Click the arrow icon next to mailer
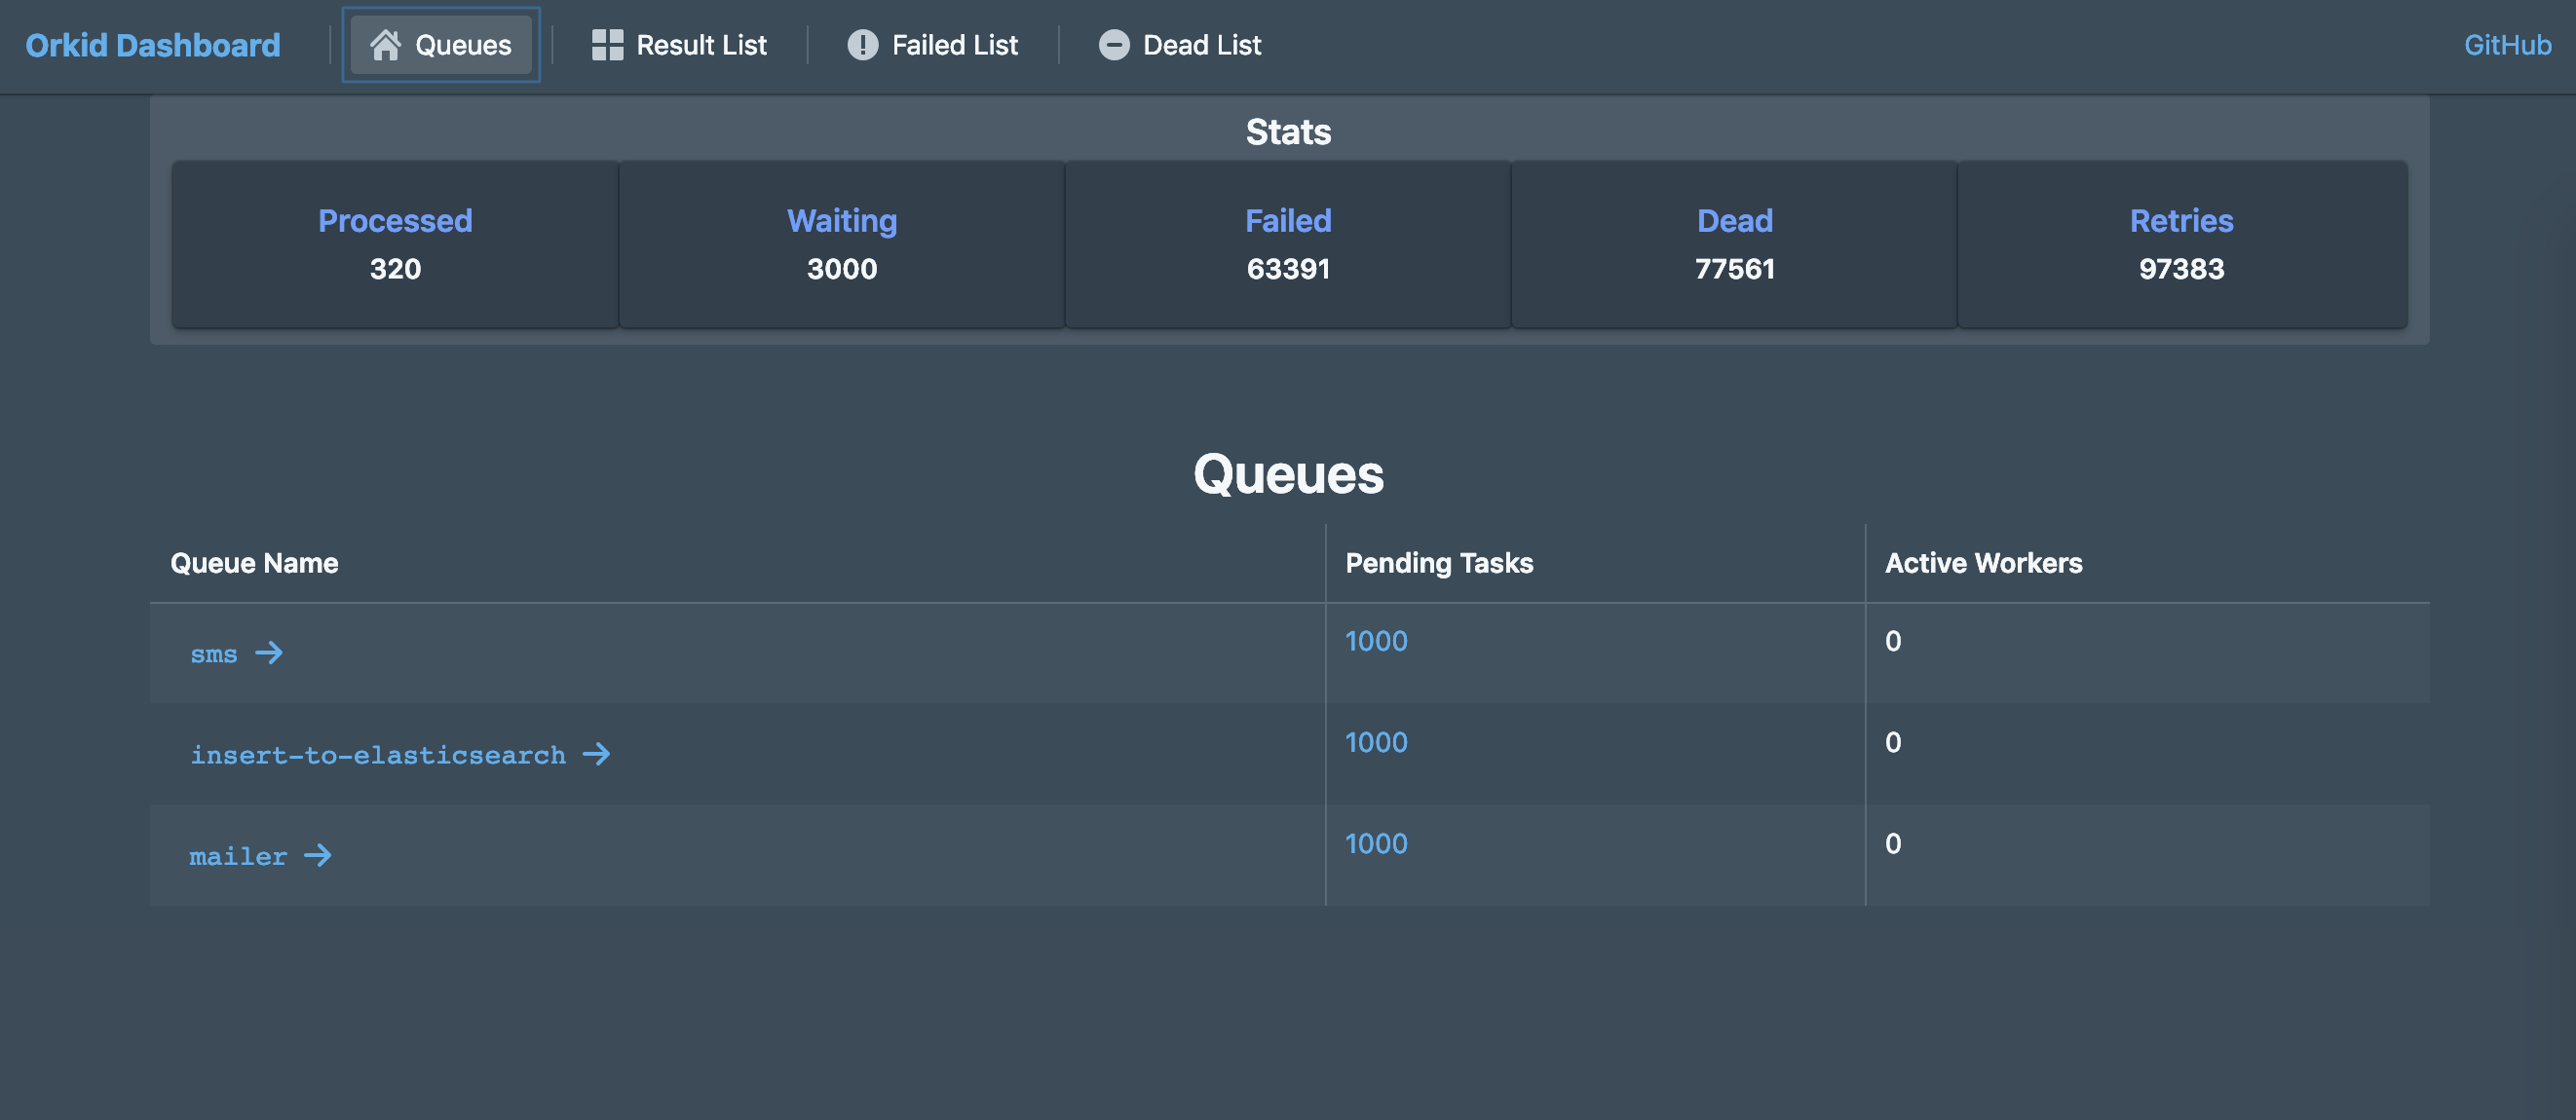The width and height of the screenshot is (2576, 1120). 318,855
